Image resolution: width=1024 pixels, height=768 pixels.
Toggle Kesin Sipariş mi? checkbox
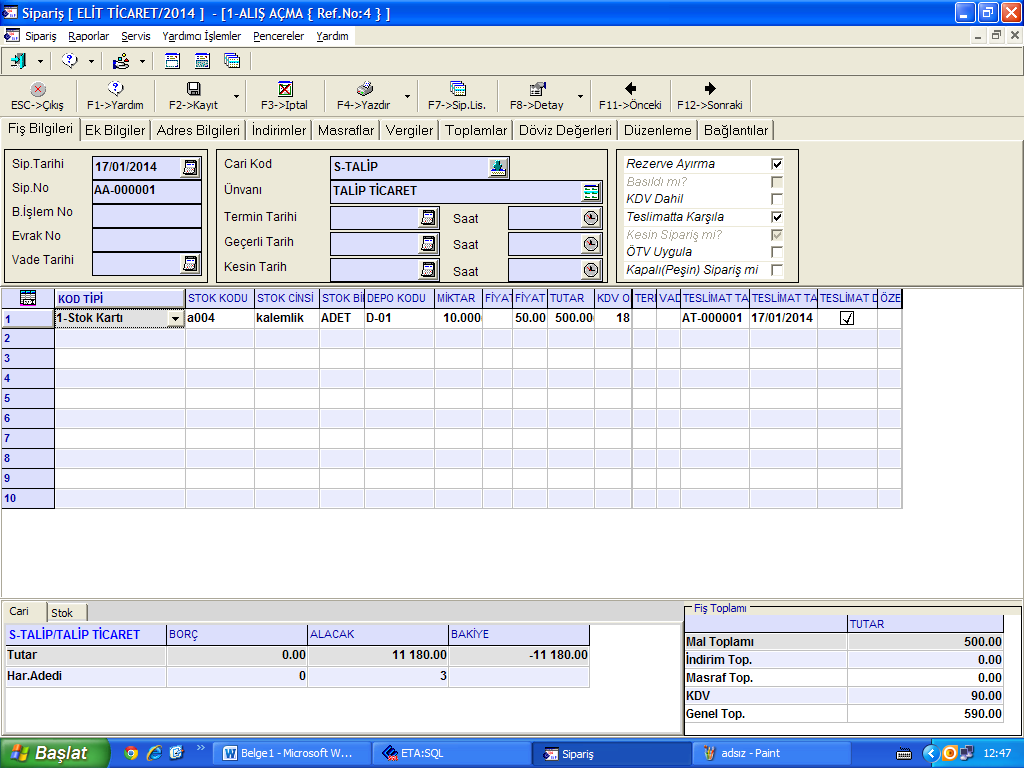point(776,234)
